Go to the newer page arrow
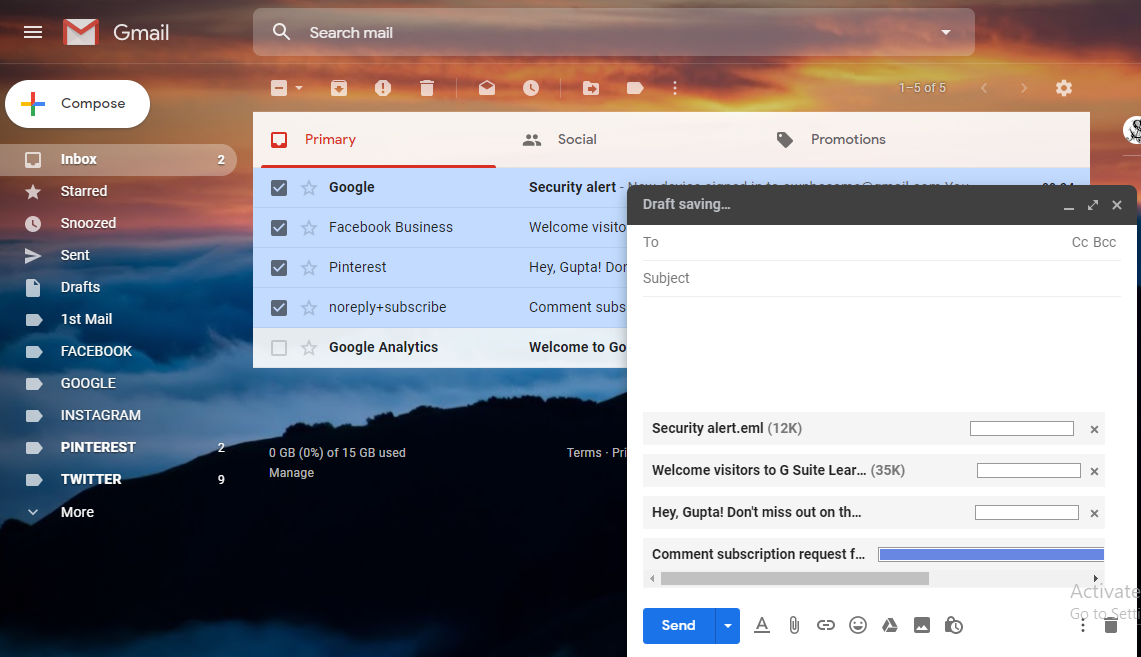 click(984, 88)
